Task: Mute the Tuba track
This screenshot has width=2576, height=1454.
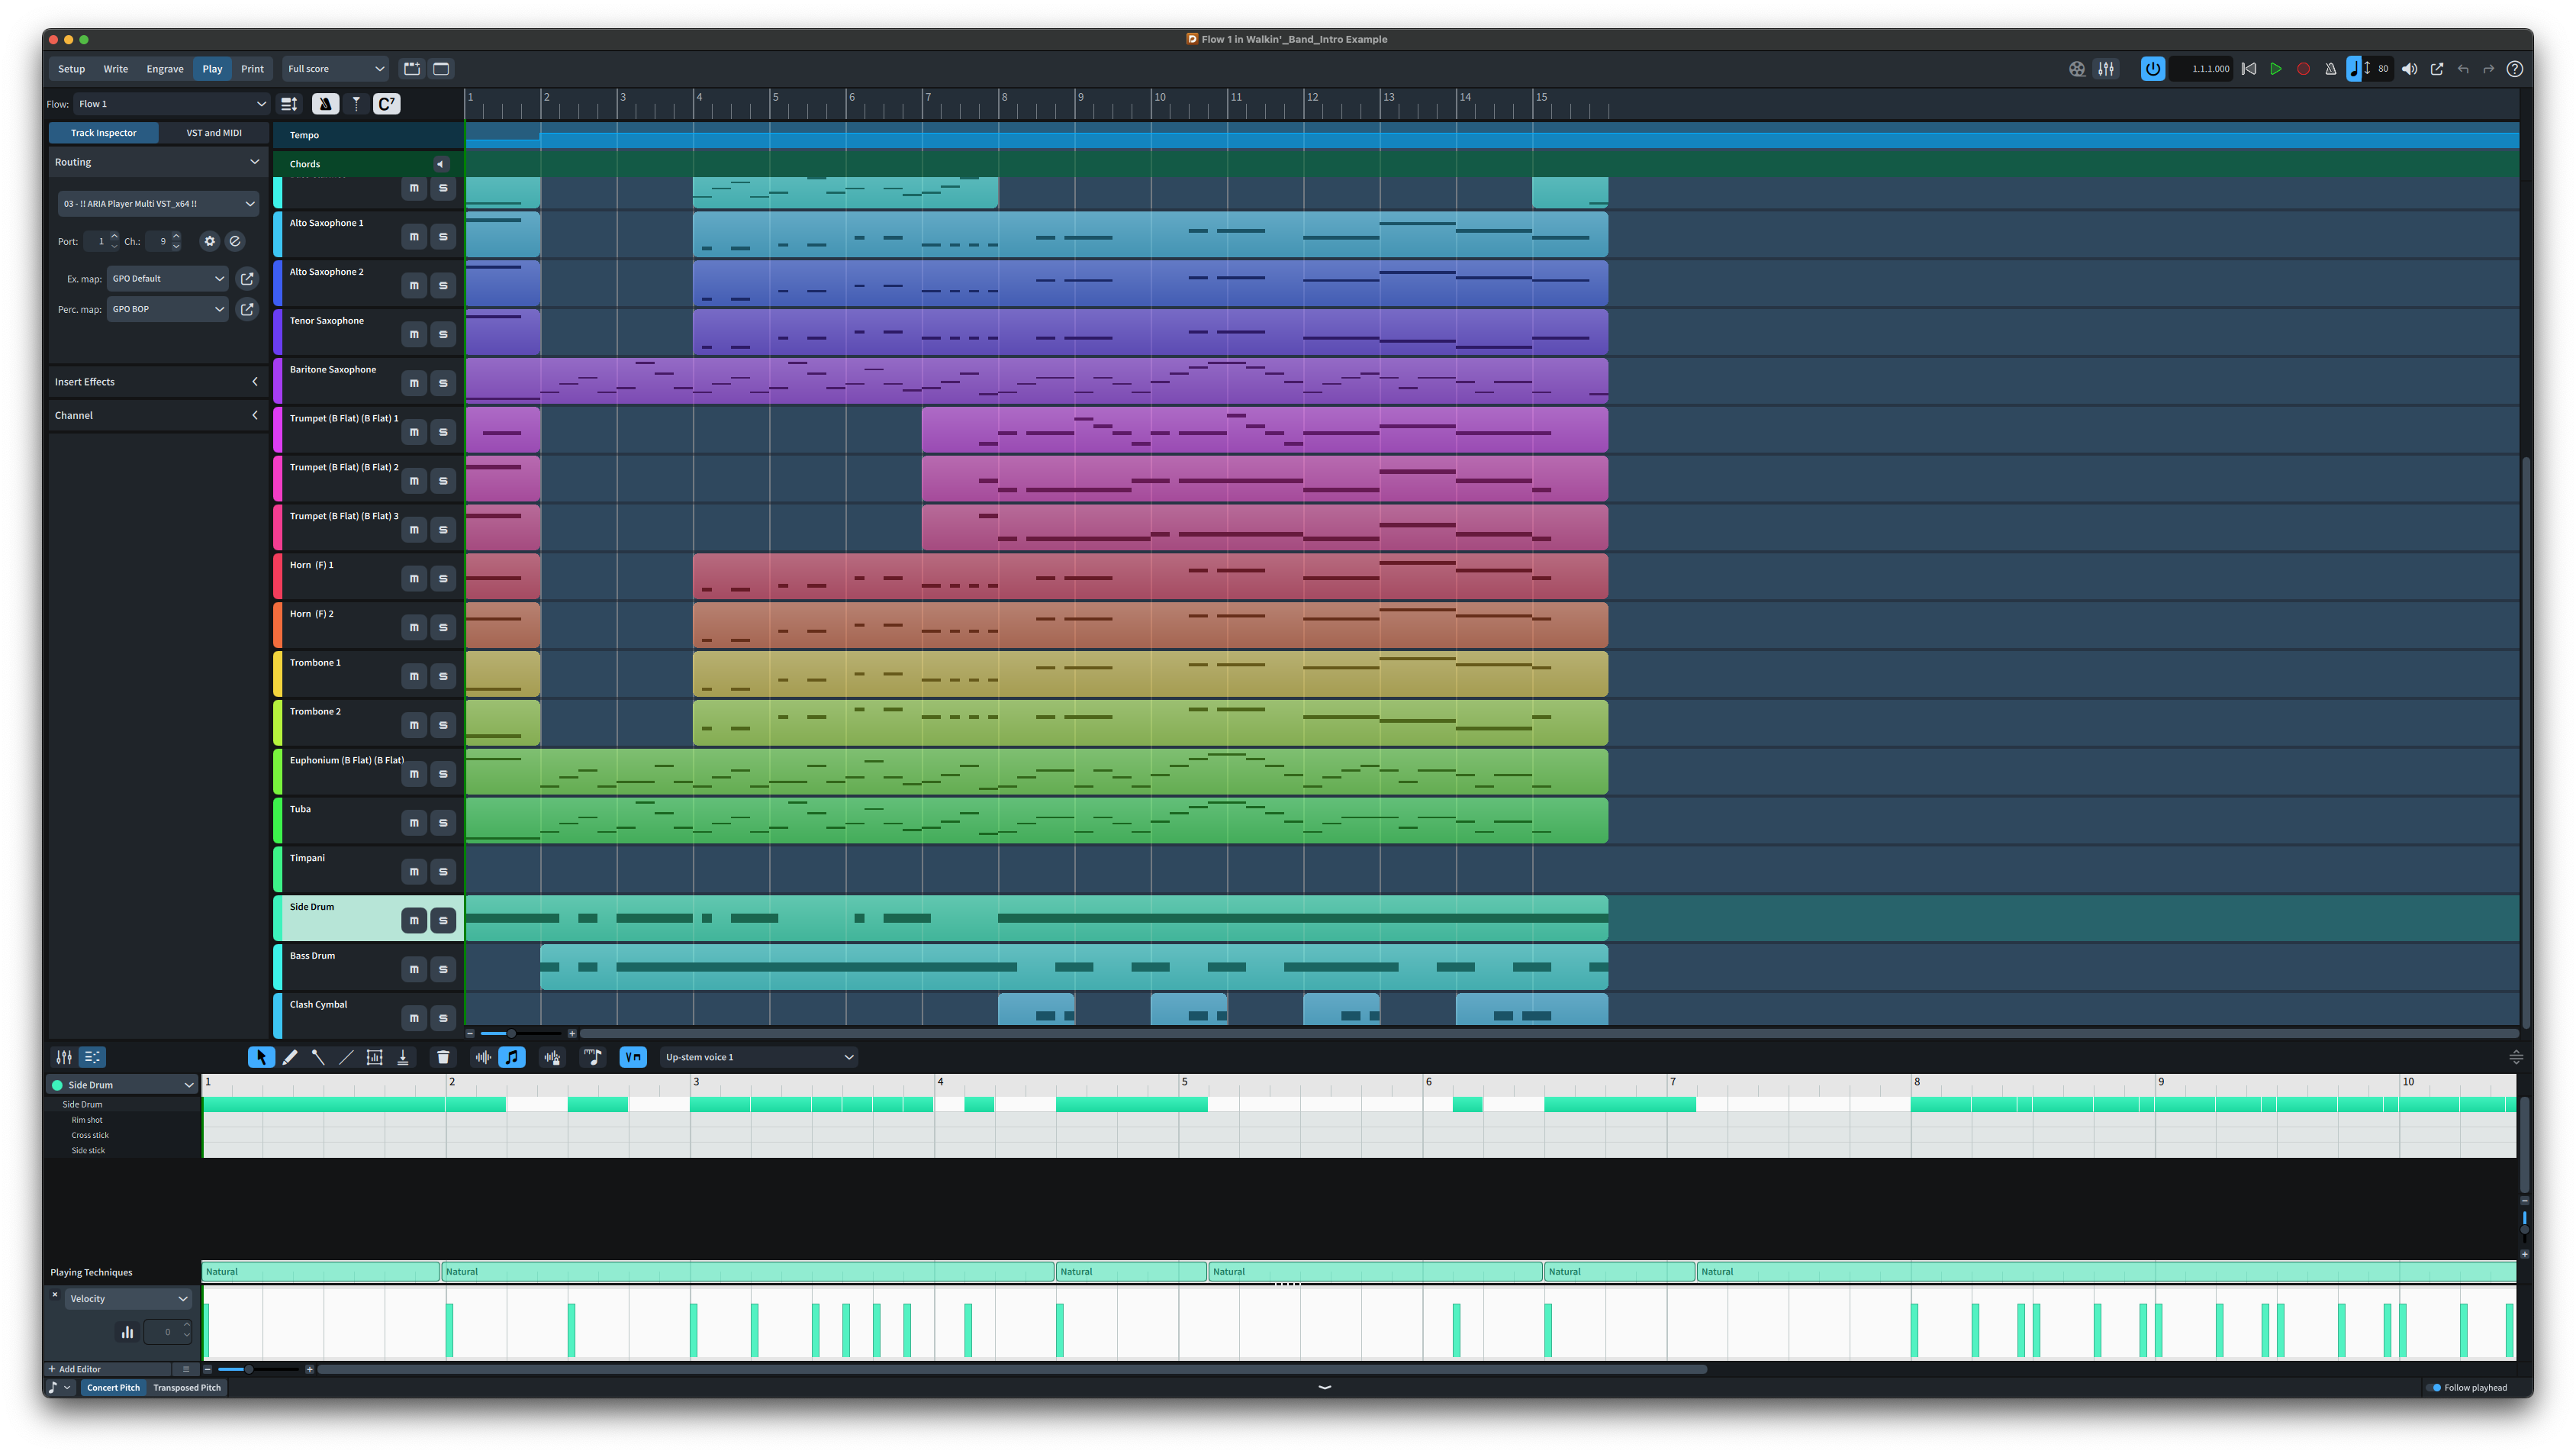Action: pyautogui.click(x=414, y=823)
